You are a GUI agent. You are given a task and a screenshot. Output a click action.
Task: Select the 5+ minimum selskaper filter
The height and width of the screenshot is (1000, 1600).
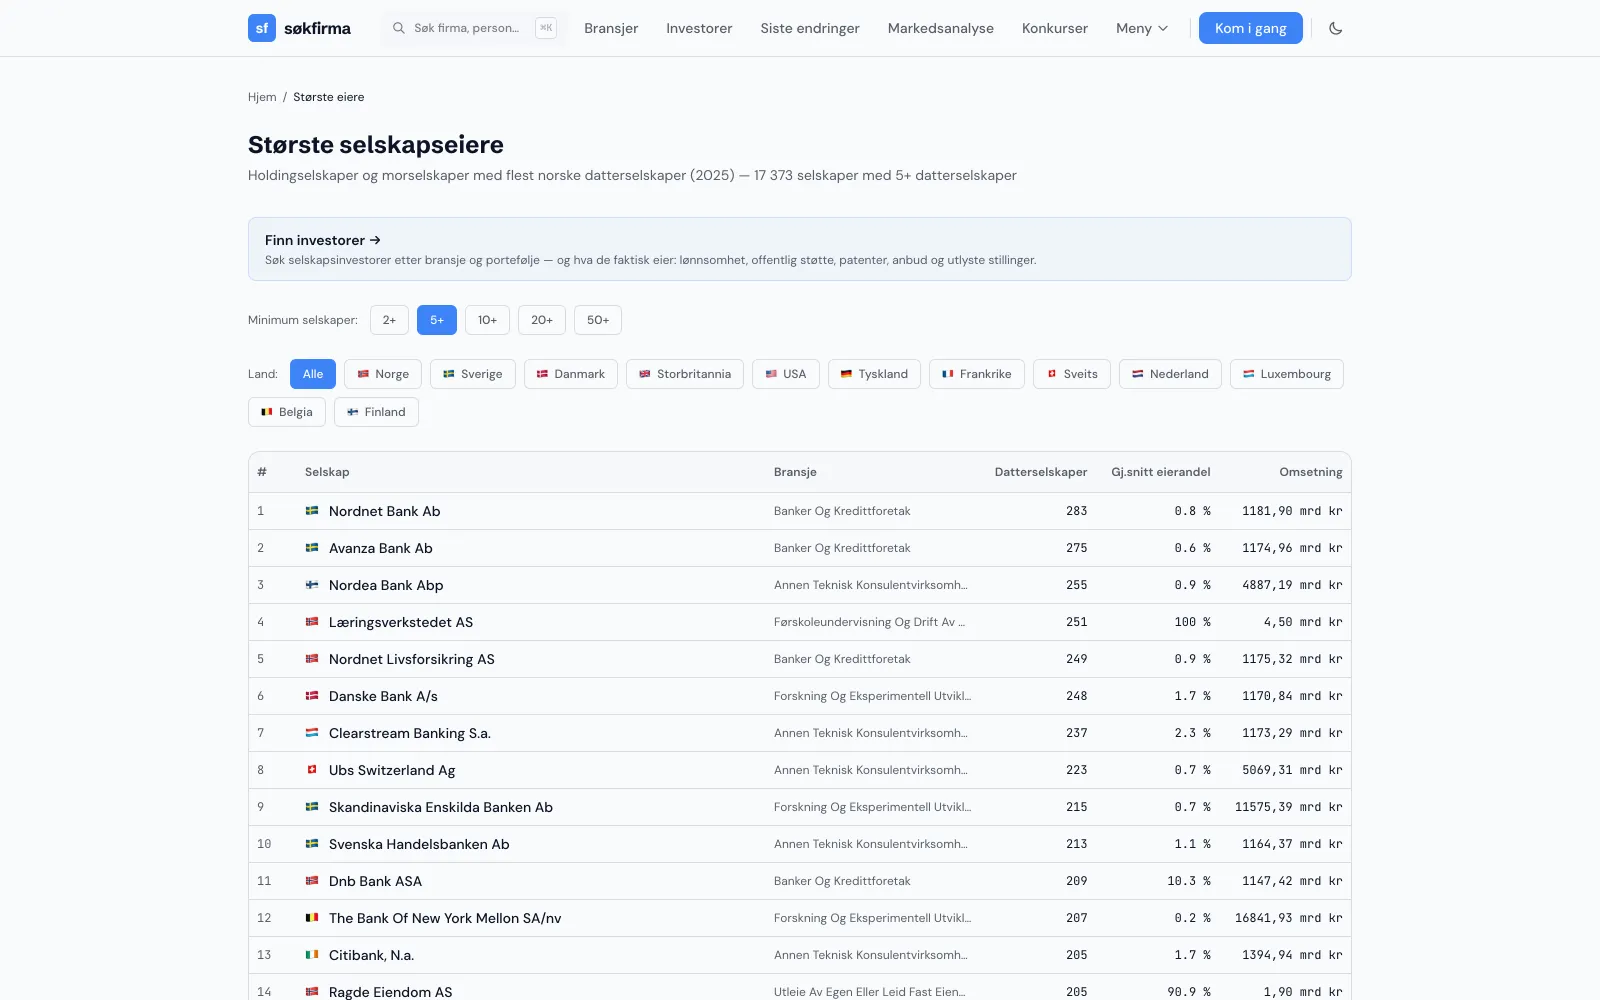pos(437,320)
